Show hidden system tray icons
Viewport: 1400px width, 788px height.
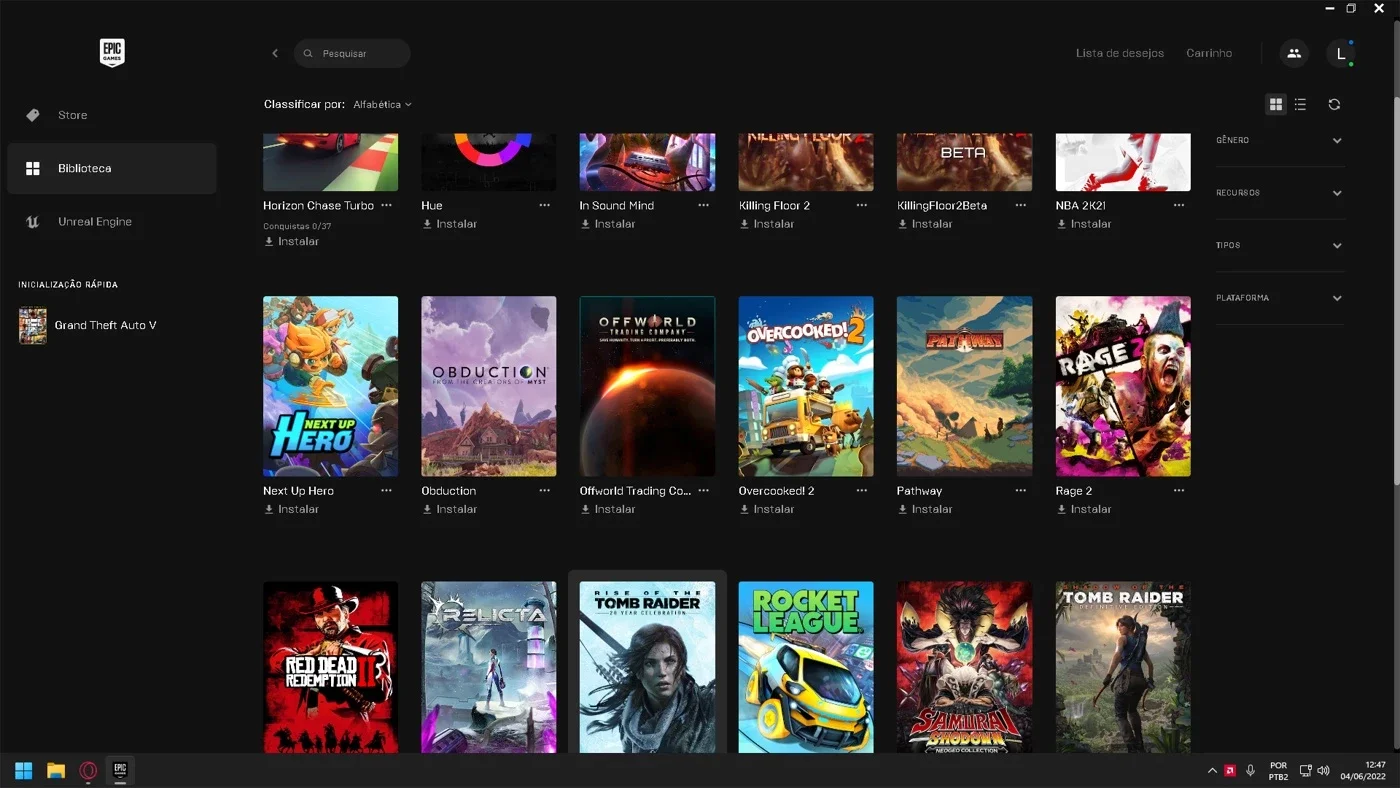(1212, 770)
